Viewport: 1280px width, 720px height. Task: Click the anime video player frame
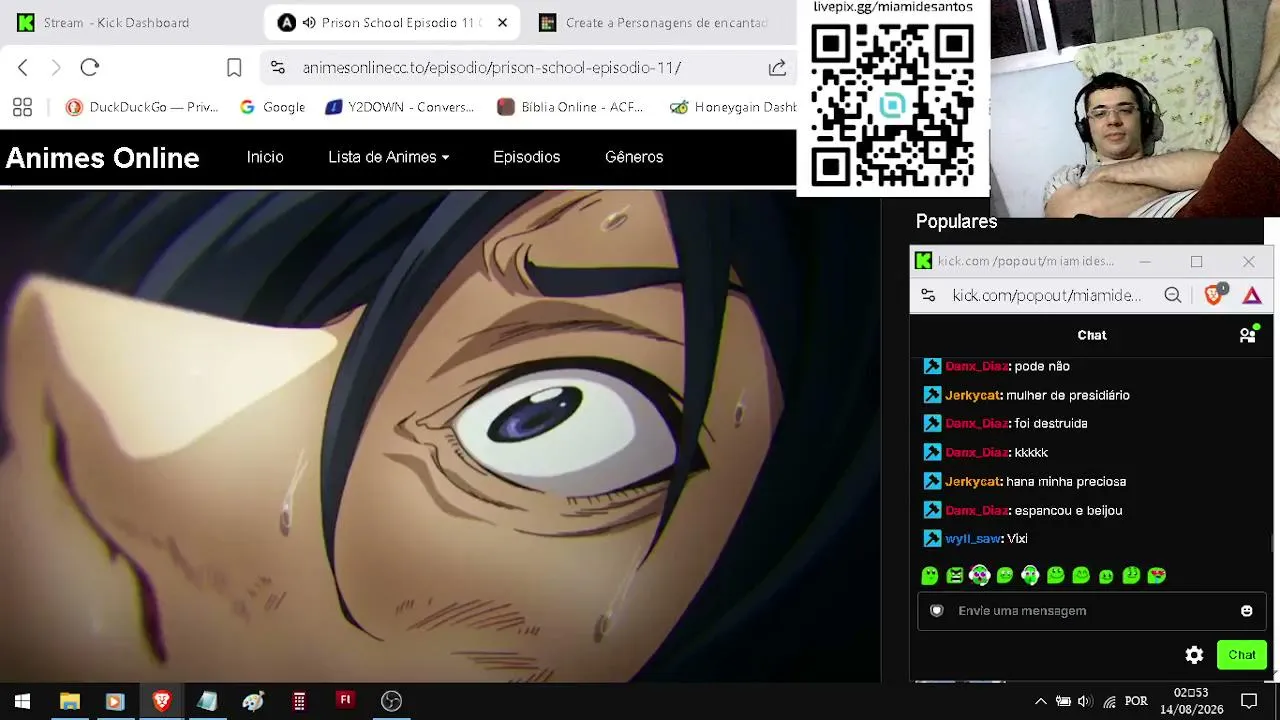coord(440,436)
